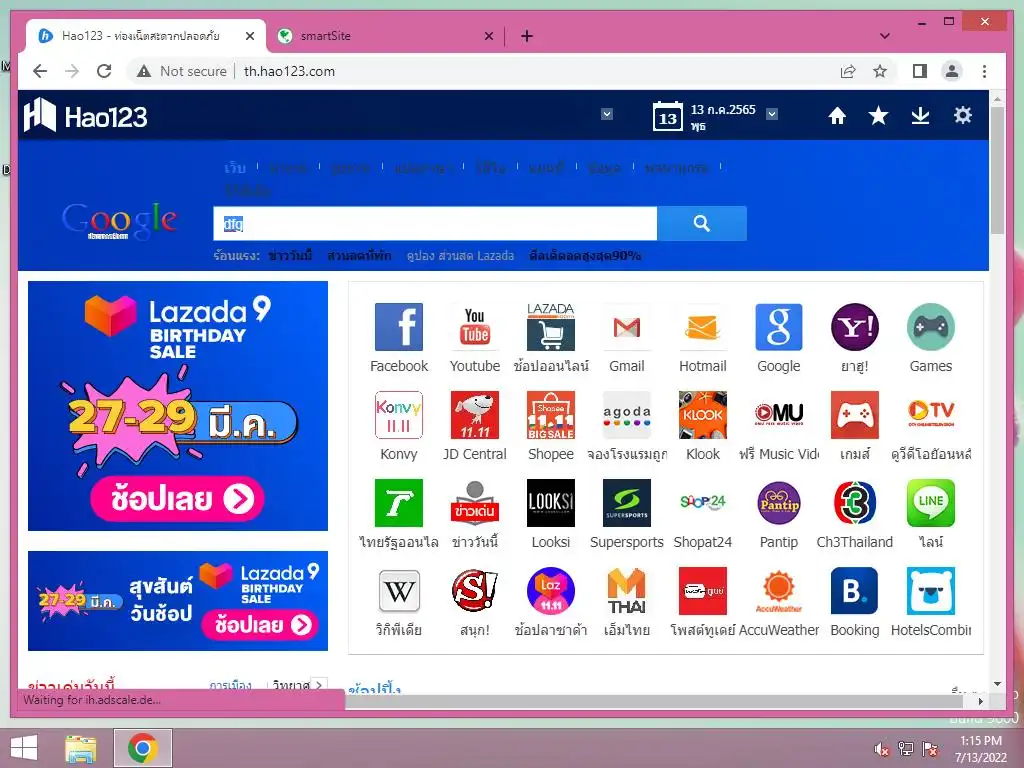Click the address bar URL th.hao123.com

289,71
